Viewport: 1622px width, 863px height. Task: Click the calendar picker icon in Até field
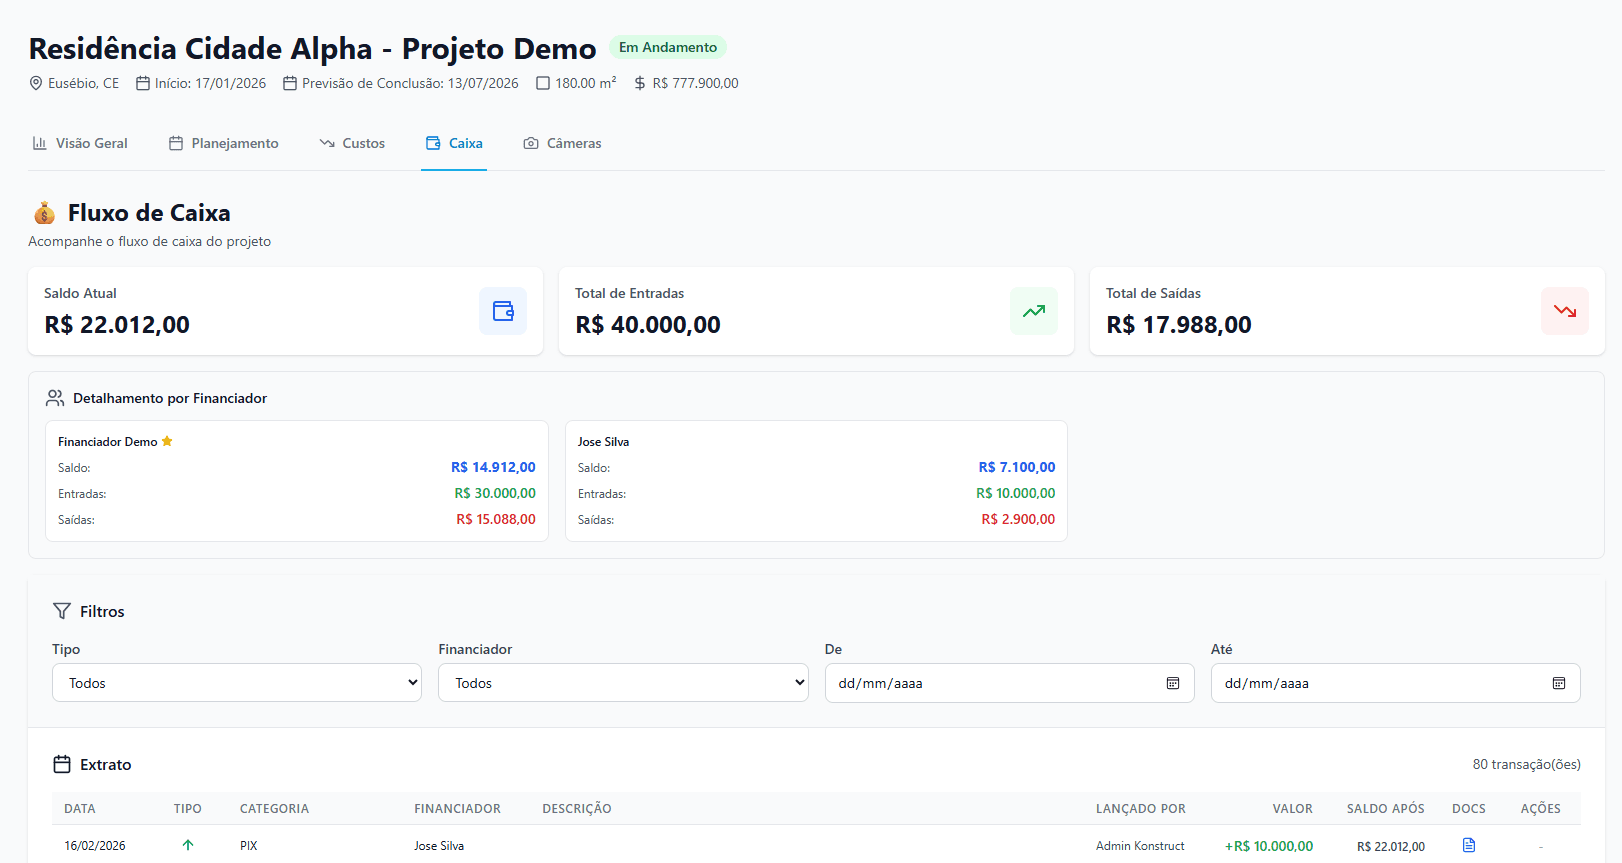coord(1558,683)
